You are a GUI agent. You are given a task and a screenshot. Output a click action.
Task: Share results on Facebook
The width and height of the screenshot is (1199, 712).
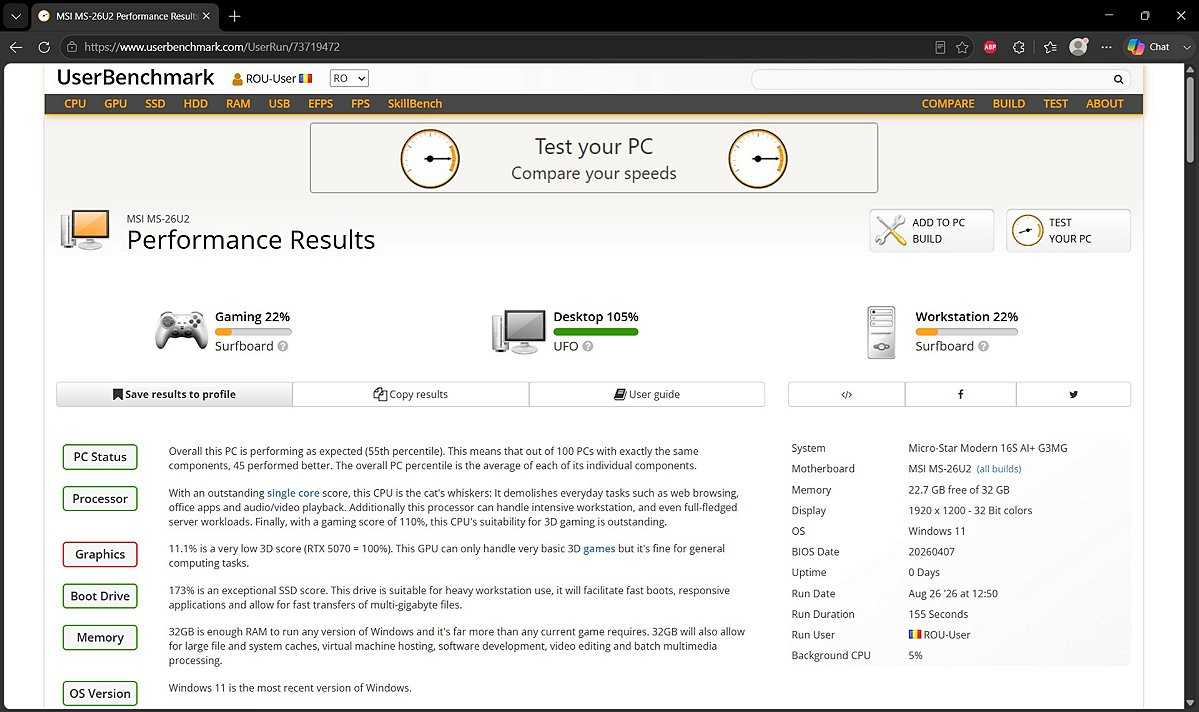point(960,395)
